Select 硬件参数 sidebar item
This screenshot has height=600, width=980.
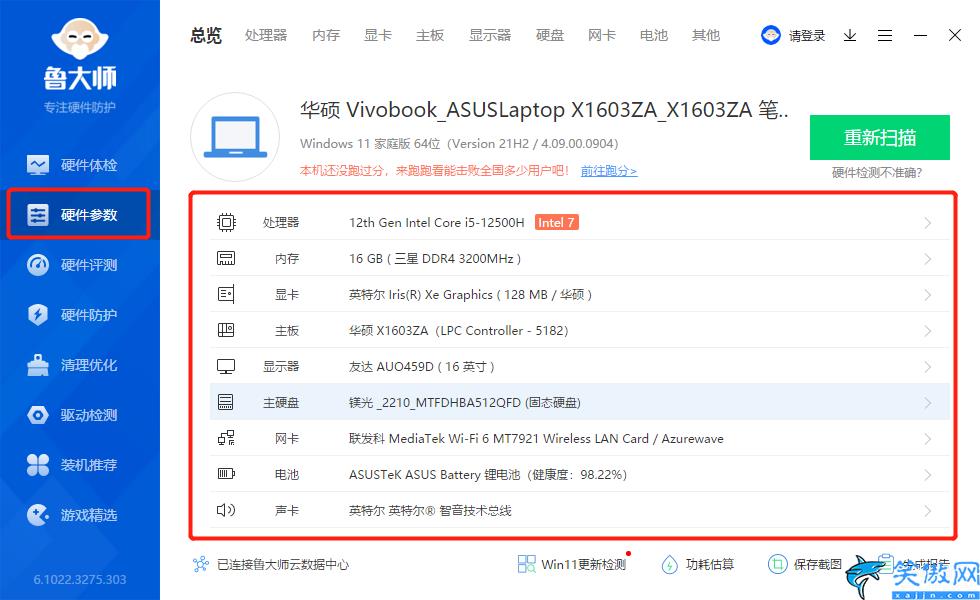(x=78, y=214)
